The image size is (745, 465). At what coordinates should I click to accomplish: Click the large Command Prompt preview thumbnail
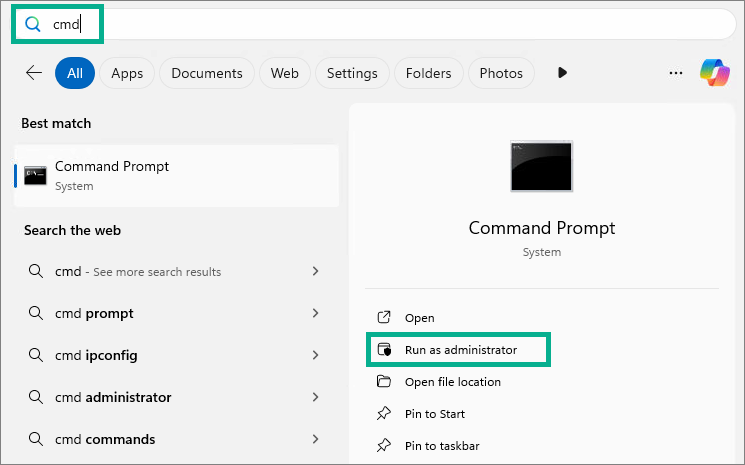542,166
